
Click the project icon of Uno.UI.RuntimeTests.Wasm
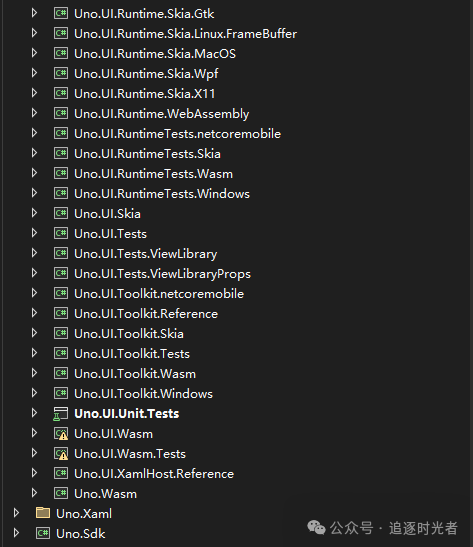(x=61, y=173)
